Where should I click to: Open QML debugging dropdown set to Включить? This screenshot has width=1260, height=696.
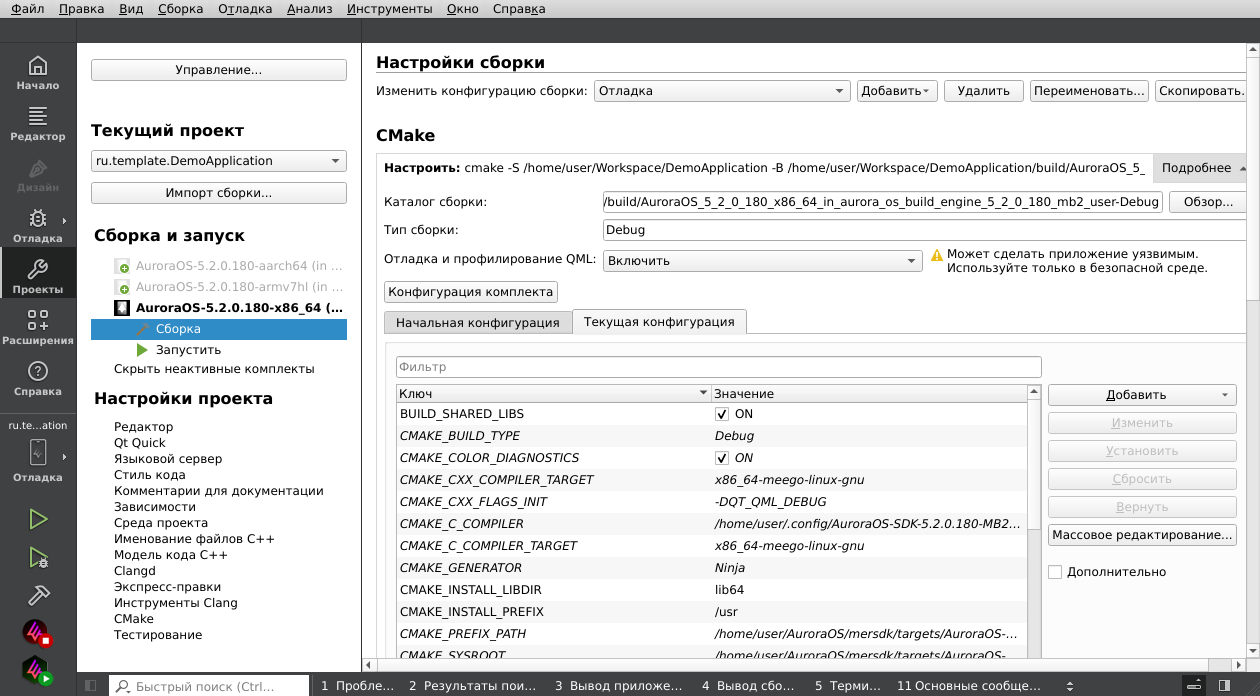pos(762,261)
